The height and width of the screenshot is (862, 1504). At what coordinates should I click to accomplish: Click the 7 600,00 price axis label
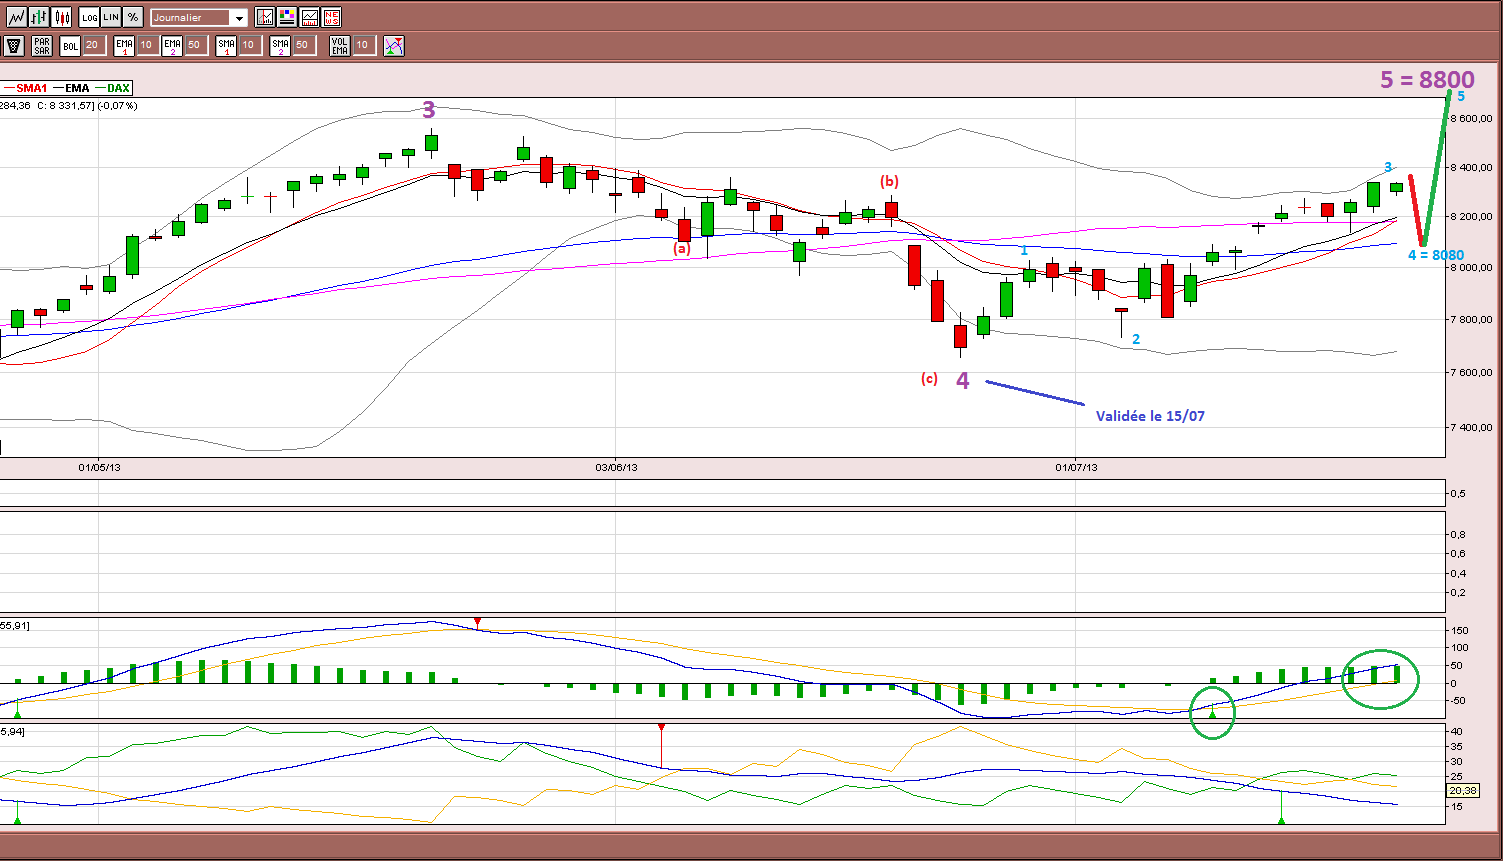pos(1470,372)
